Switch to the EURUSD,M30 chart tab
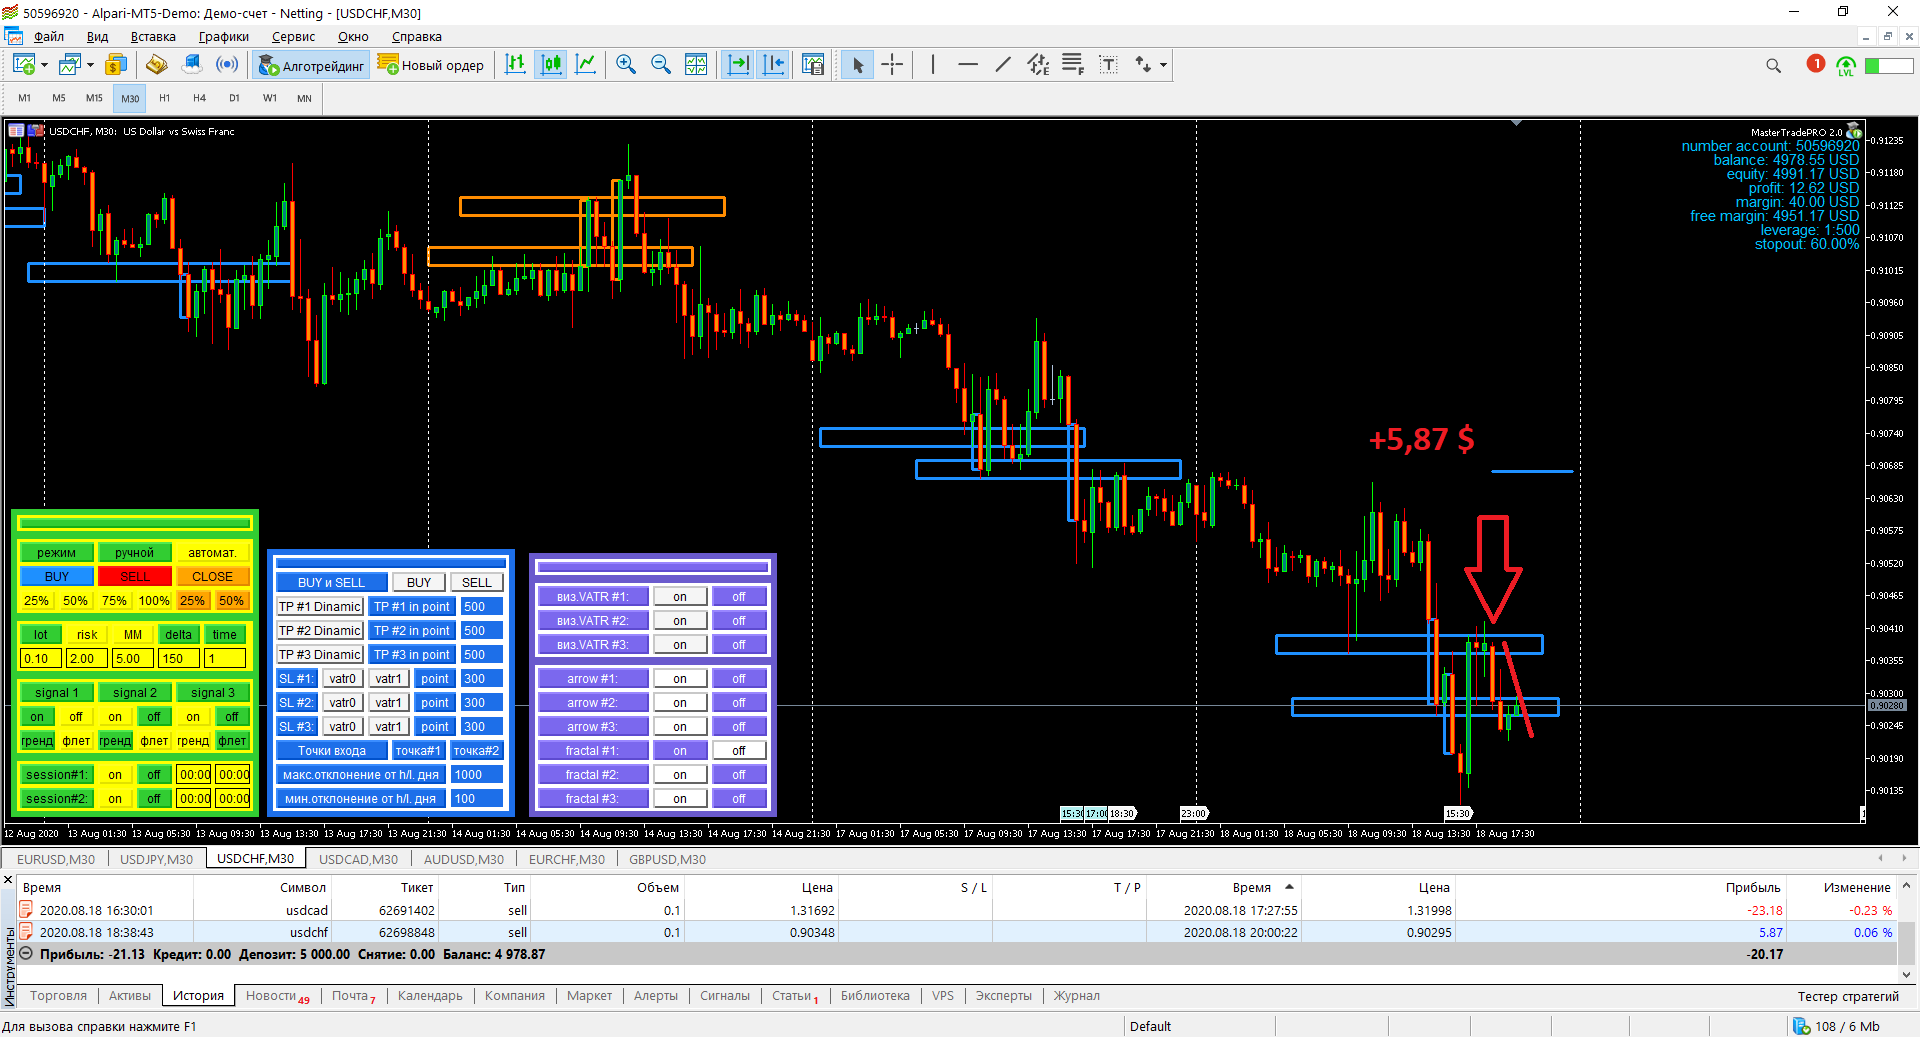The height and width of the screenshot is (1037, 1920). 56,859
